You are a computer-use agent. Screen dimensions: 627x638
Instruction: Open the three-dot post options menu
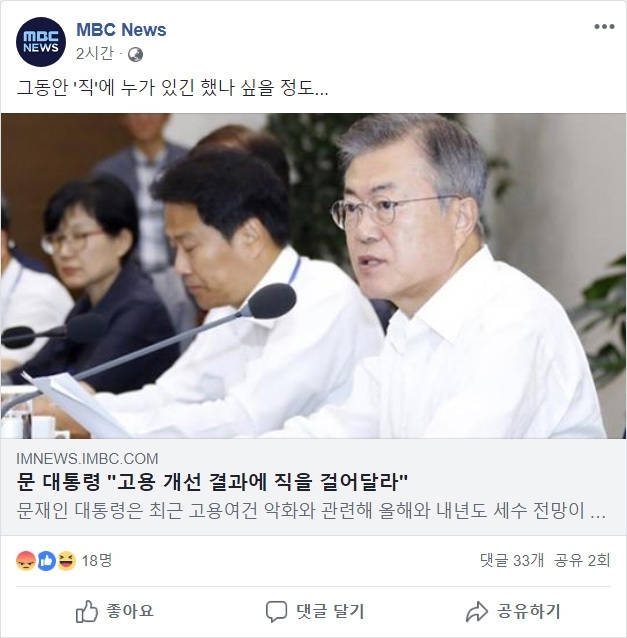604,27
